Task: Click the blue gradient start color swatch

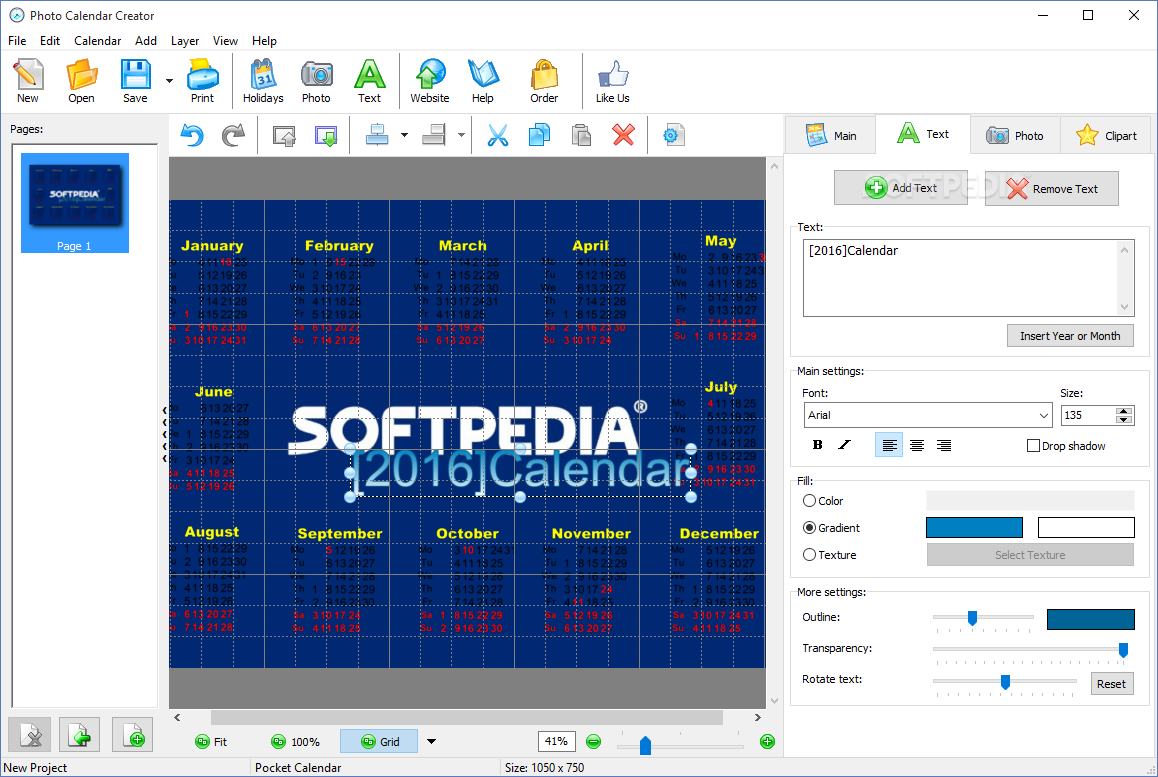Action: point(974,527)
